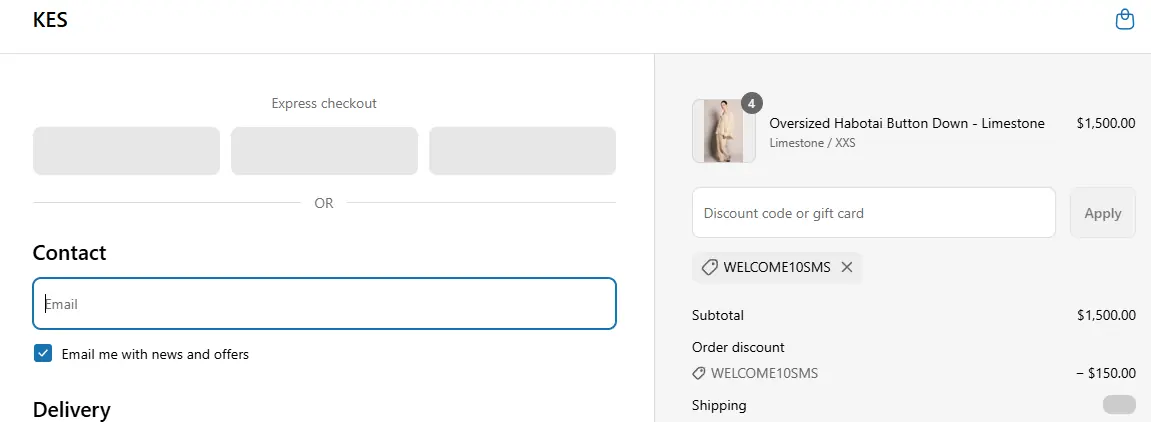Click the tag icon under Order discount
The height and width of the screenshot is (422, 1151).
(699, 373)
